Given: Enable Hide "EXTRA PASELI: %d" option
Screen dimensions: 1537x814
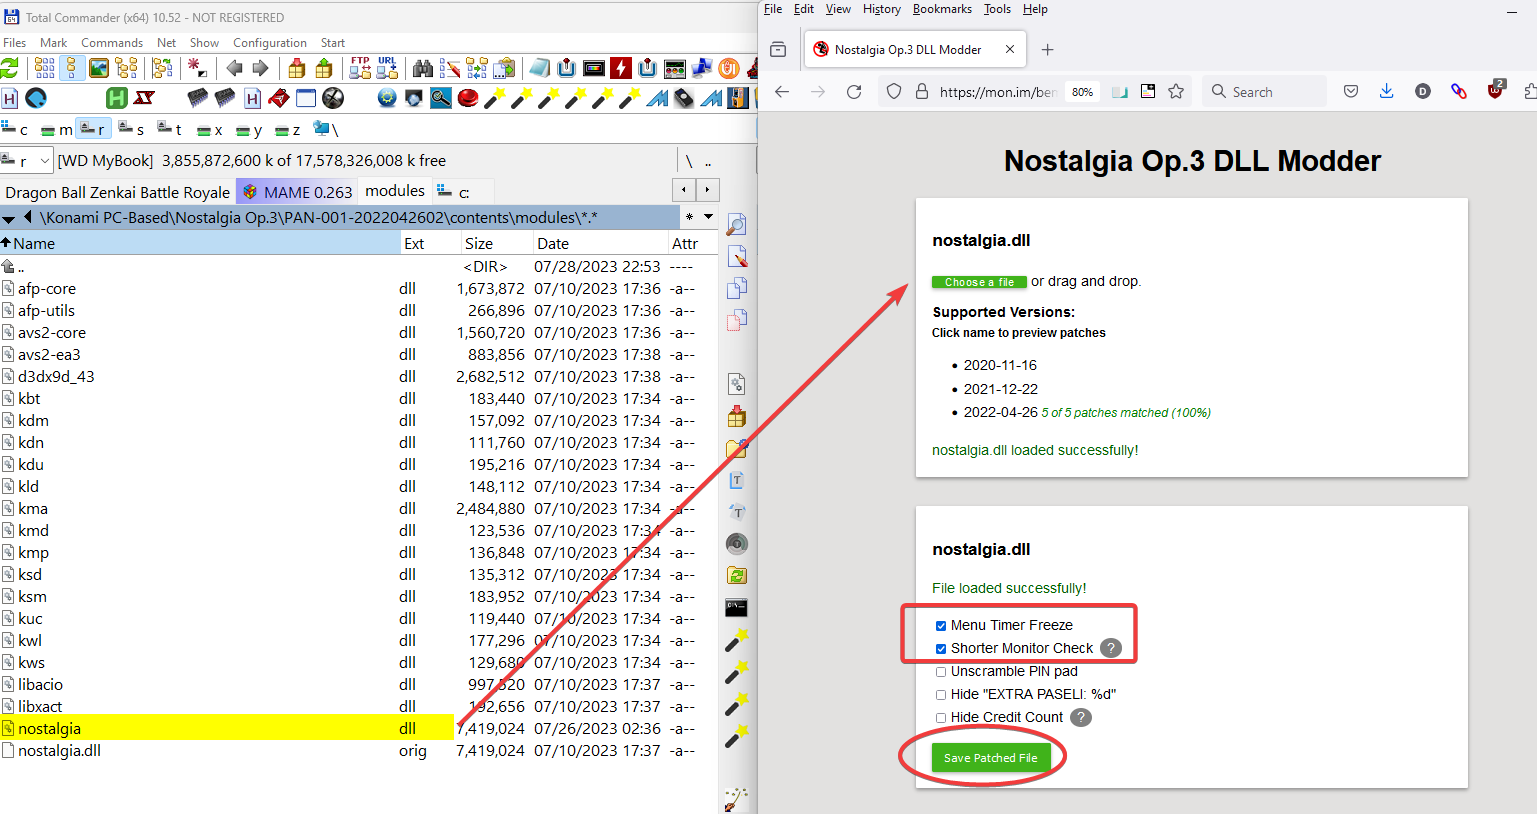Looking at the screenshot, I should click(x=941, y=695).
